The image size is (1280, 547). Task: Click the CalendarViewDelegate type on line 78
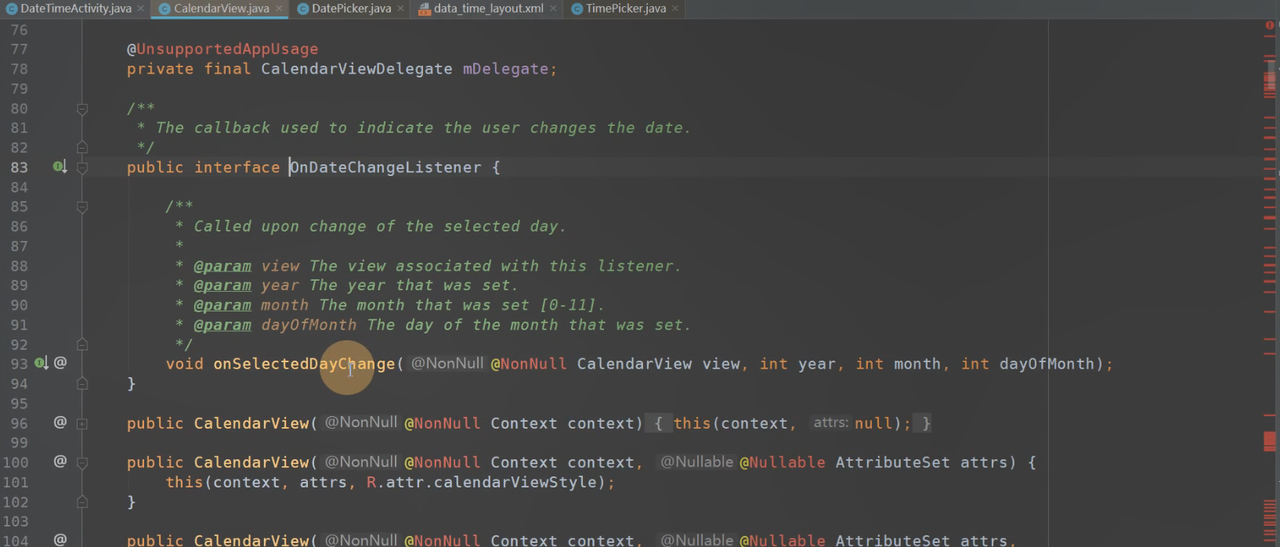(x=356, y=69)
